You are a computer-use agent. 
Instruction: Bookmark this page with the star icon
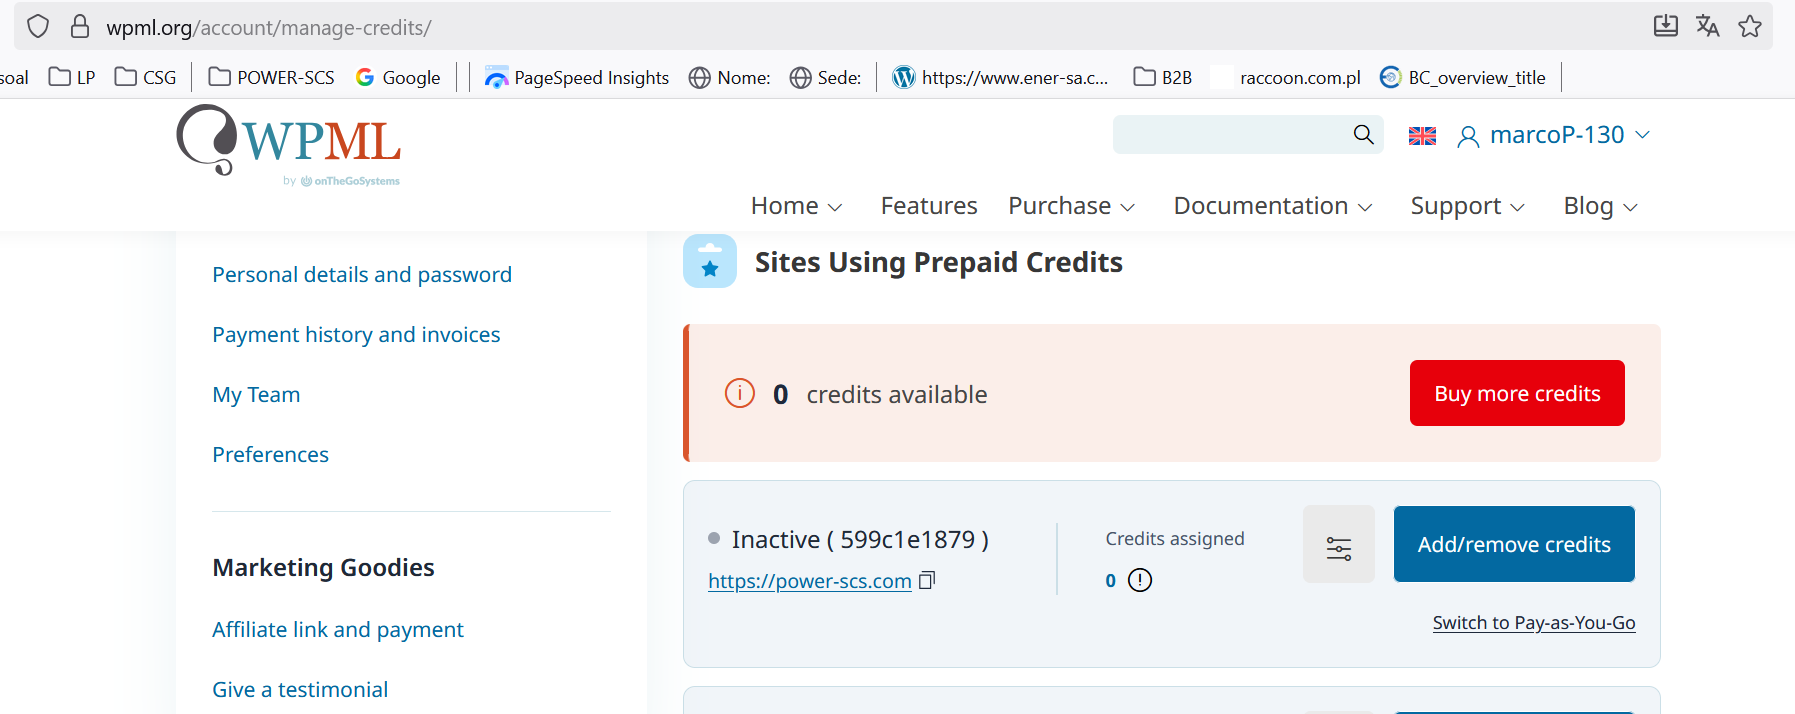click(1750, 27)
